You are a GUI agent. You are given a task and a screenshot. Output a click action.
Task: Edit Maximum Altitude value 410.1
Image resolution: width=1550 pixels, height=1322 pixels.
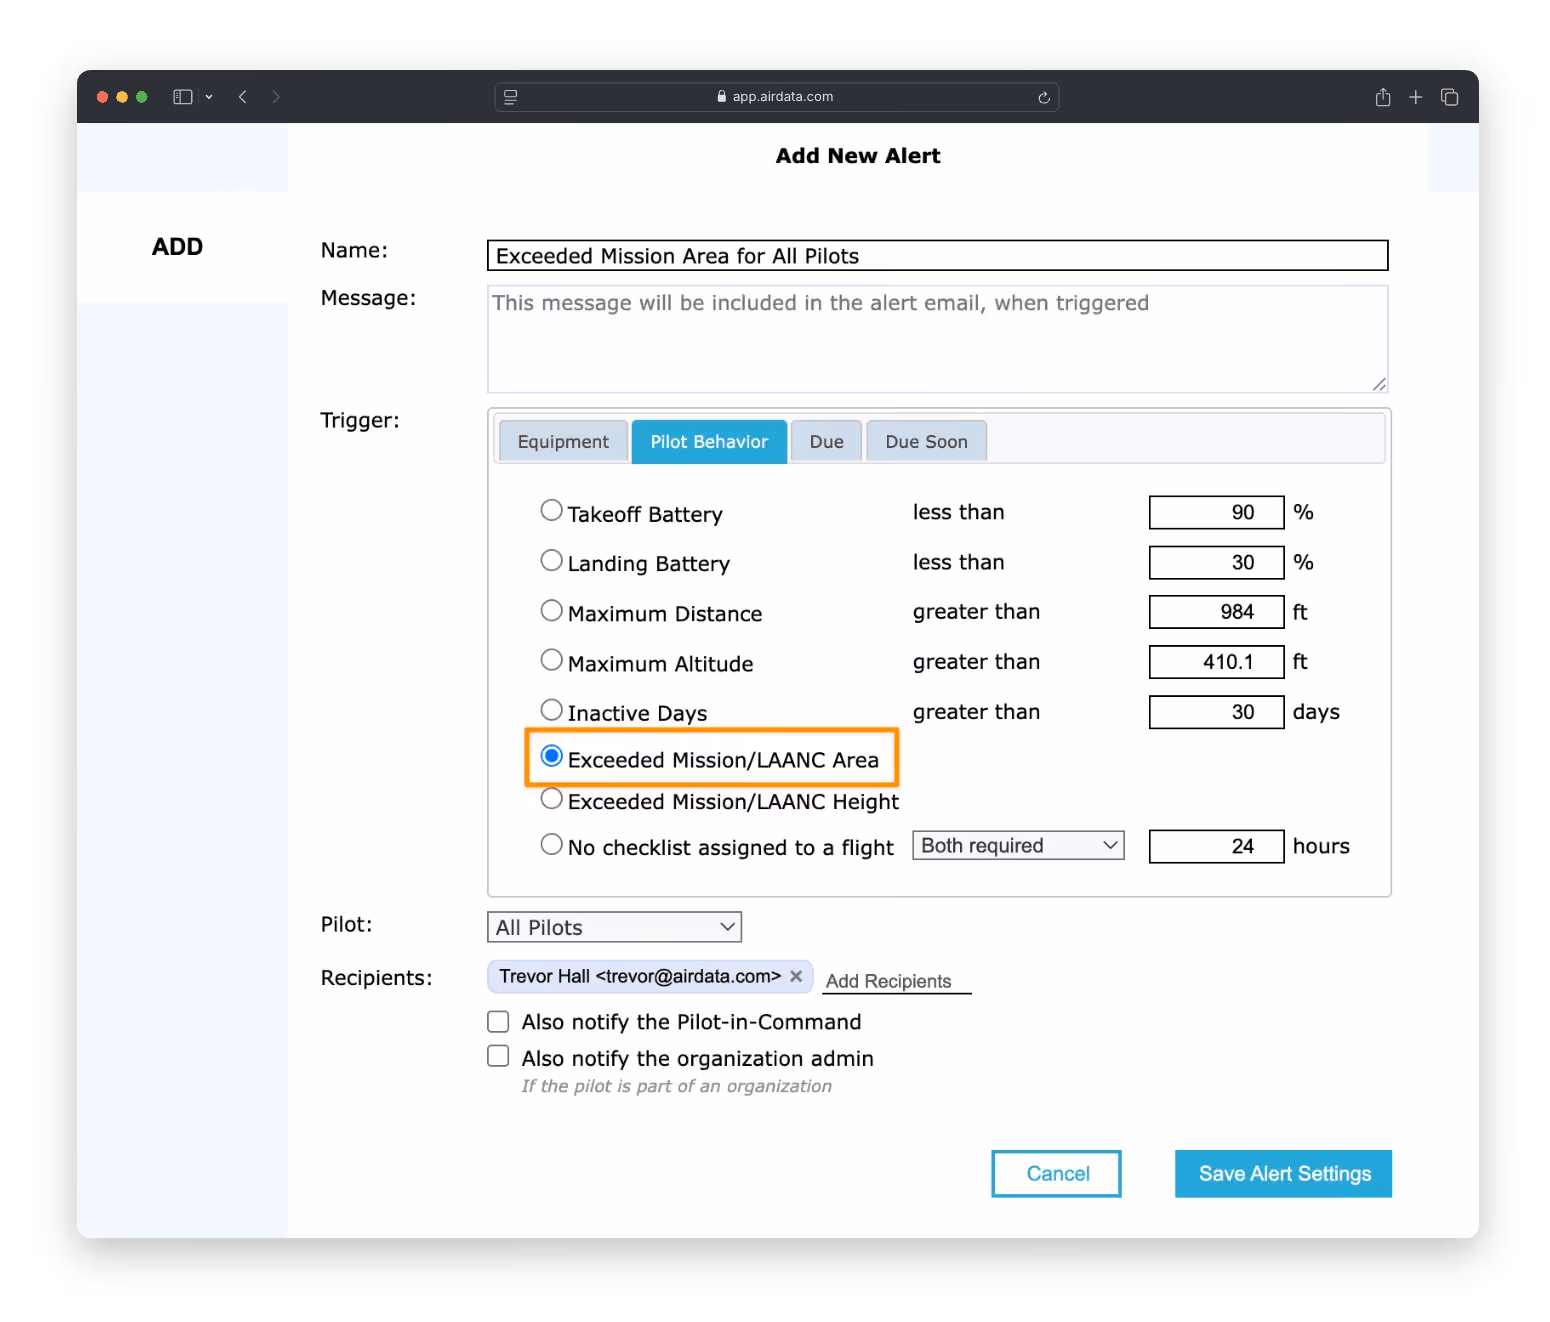[1216, 662]
